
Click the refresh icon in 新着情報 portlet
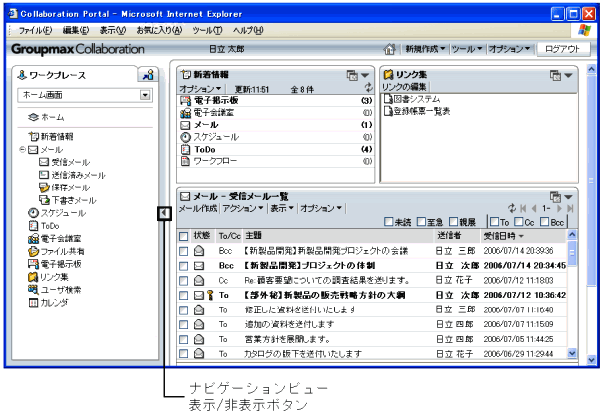(368, 88)
